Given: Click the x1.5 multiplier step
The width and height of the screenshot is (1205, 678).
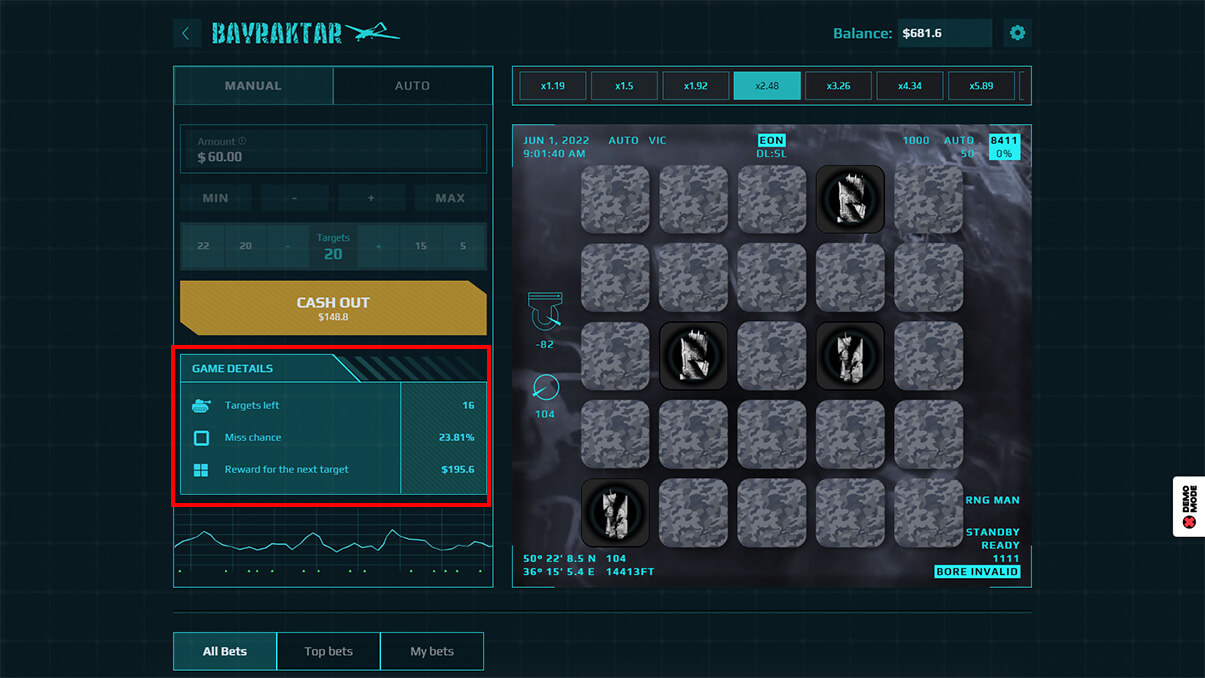Looking at the screenshot, I should click(624, 86).
